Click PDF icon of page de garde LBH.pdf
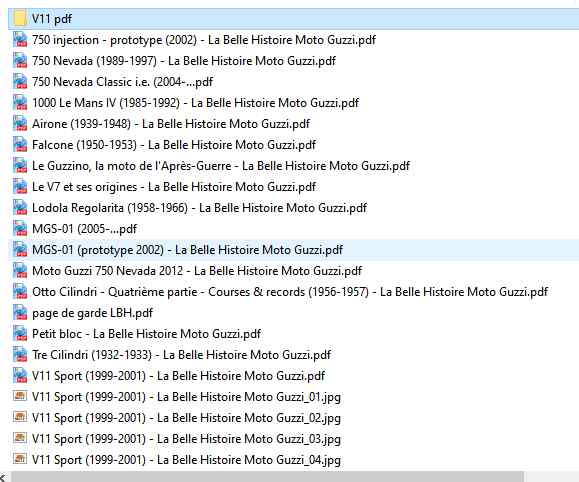Screen dimensions: 579x482 20,313
